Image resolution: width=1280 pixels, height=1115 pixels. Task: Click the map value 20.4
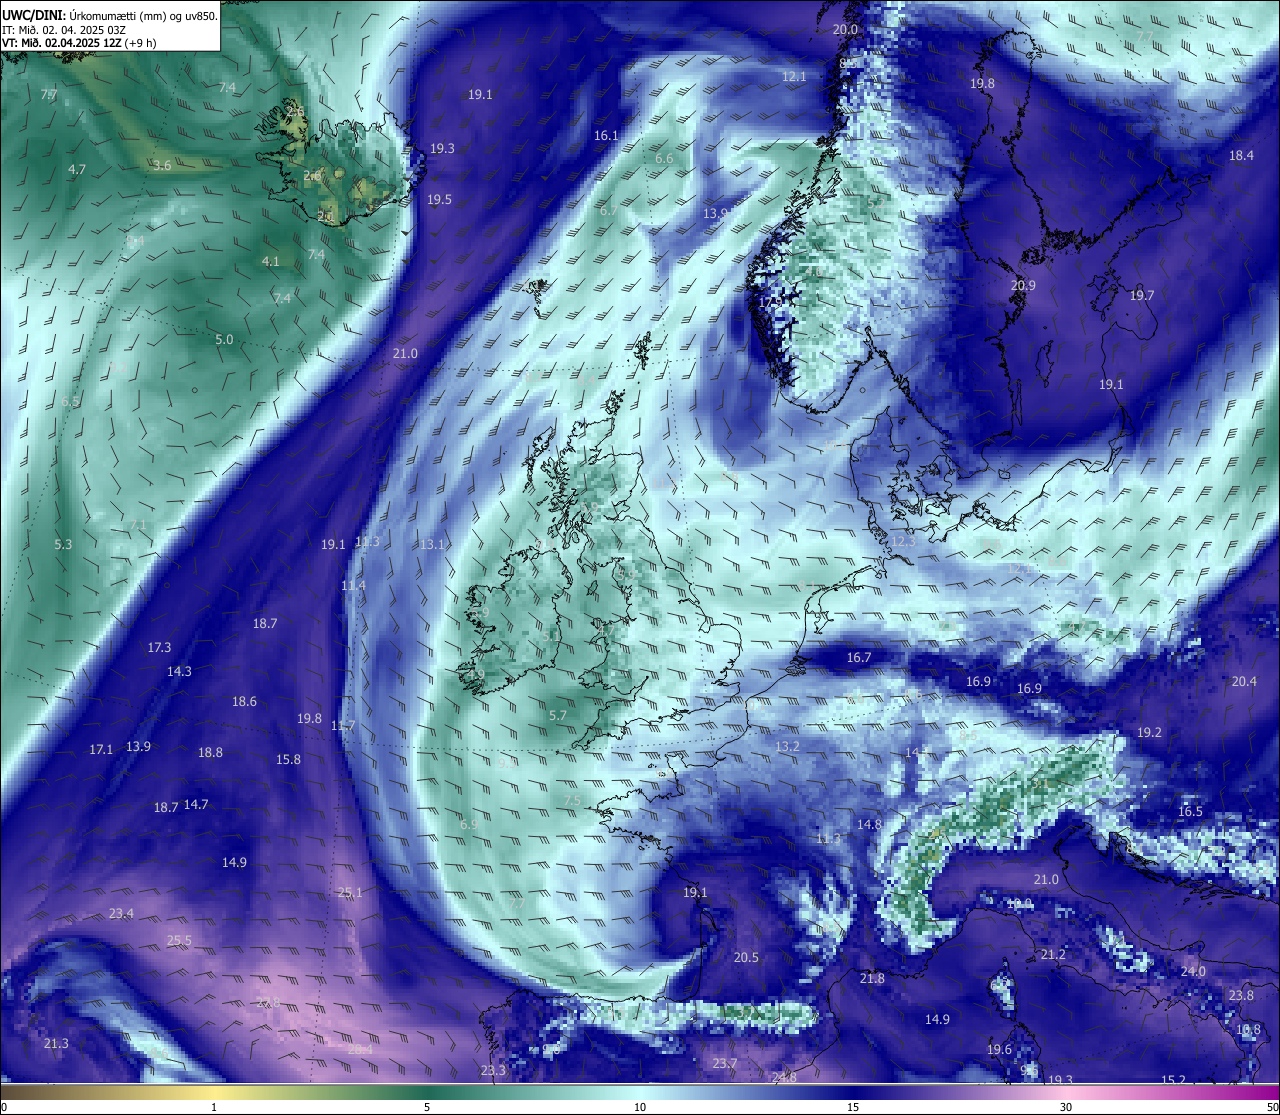point(1244,682)
